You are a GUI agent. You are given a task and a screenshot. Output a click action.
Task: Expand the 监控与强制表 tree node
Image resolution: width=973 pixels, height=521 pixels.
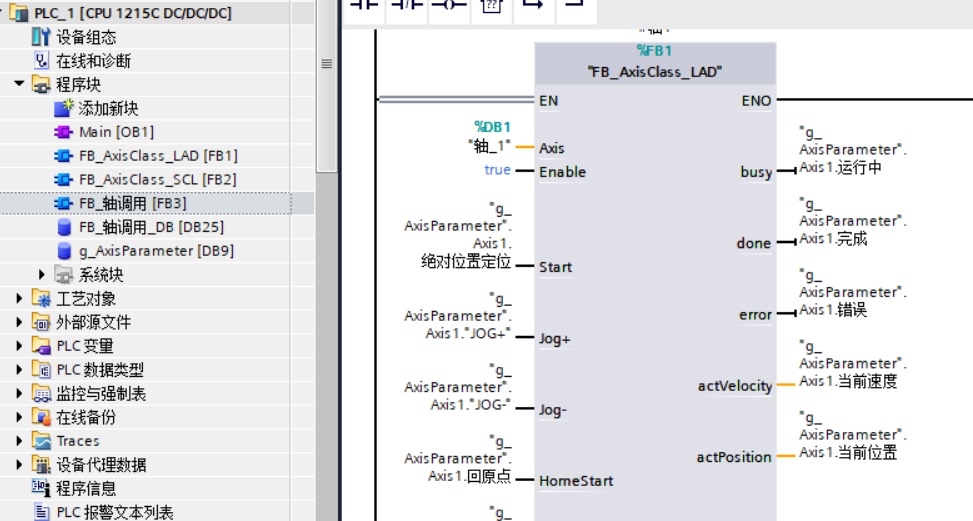pyautogui.click(x=19, y=393)
